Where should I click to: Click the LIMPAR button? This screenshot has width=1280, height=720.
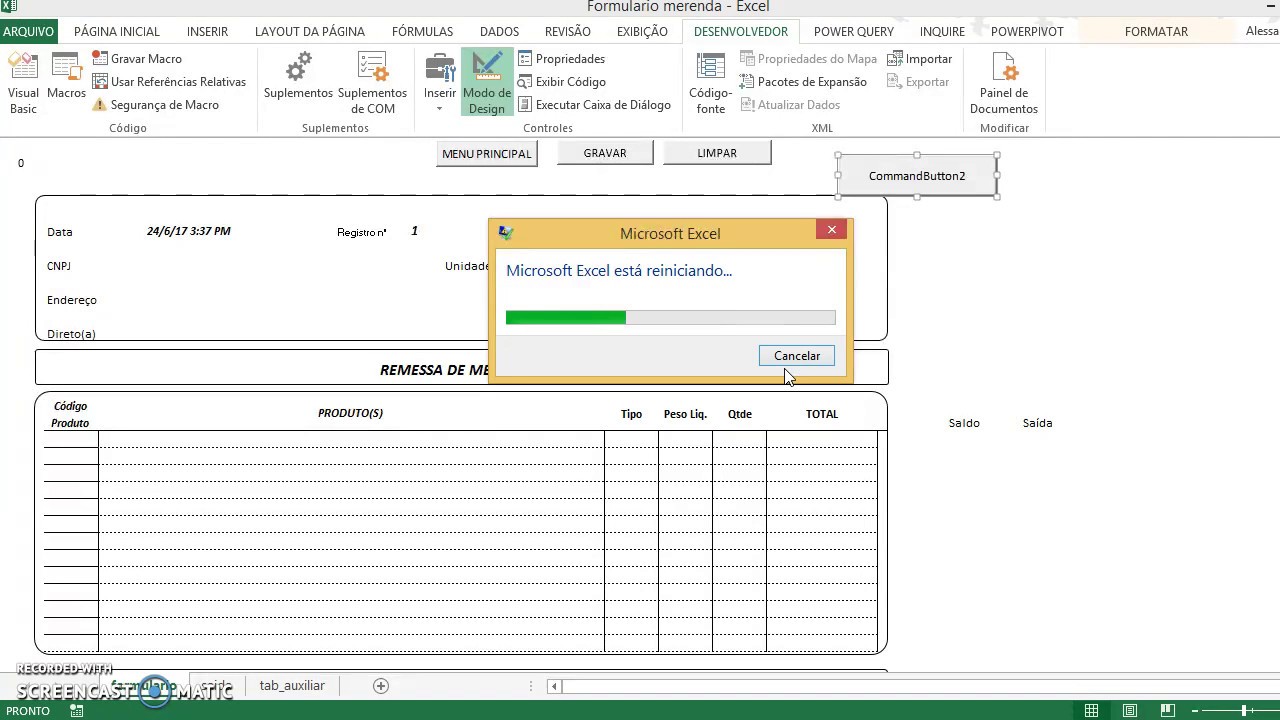click(717, 153)
